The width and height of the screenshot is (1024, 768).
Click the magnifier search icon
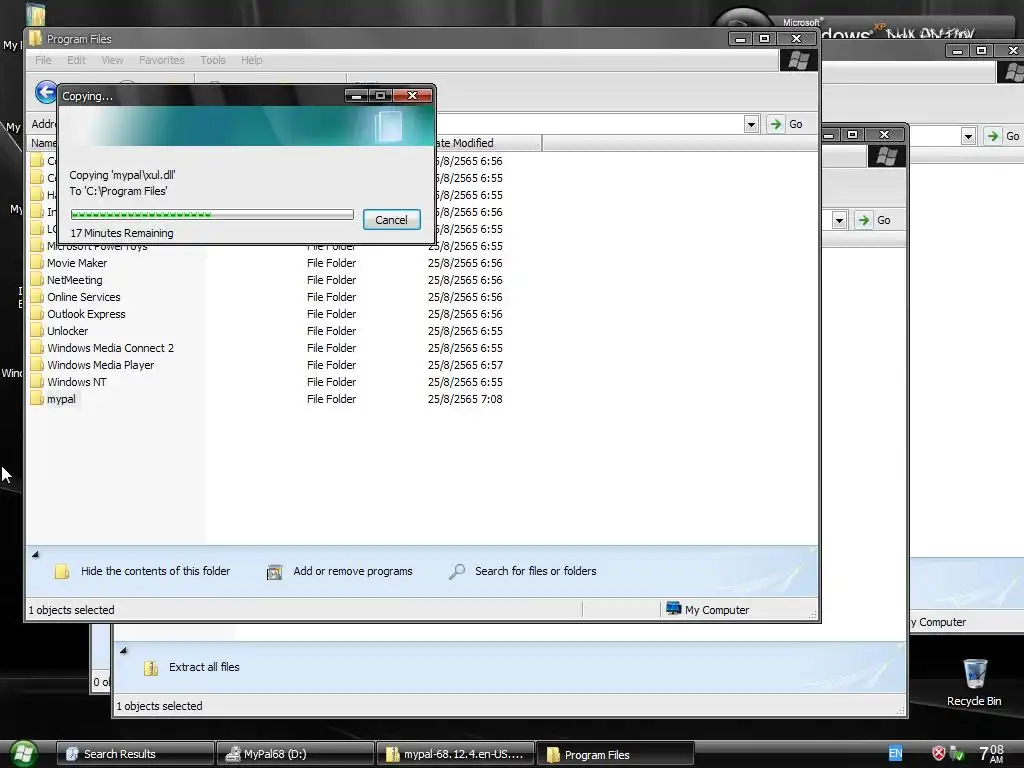[456, 571]
